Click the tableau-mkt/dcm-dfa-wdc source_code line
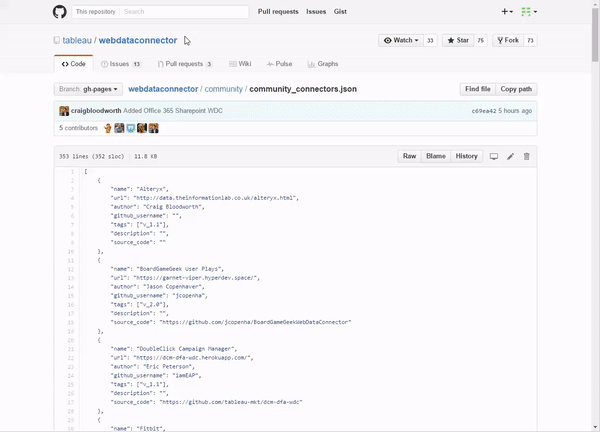This screenshot has height=432, width=600. (207, 403)
